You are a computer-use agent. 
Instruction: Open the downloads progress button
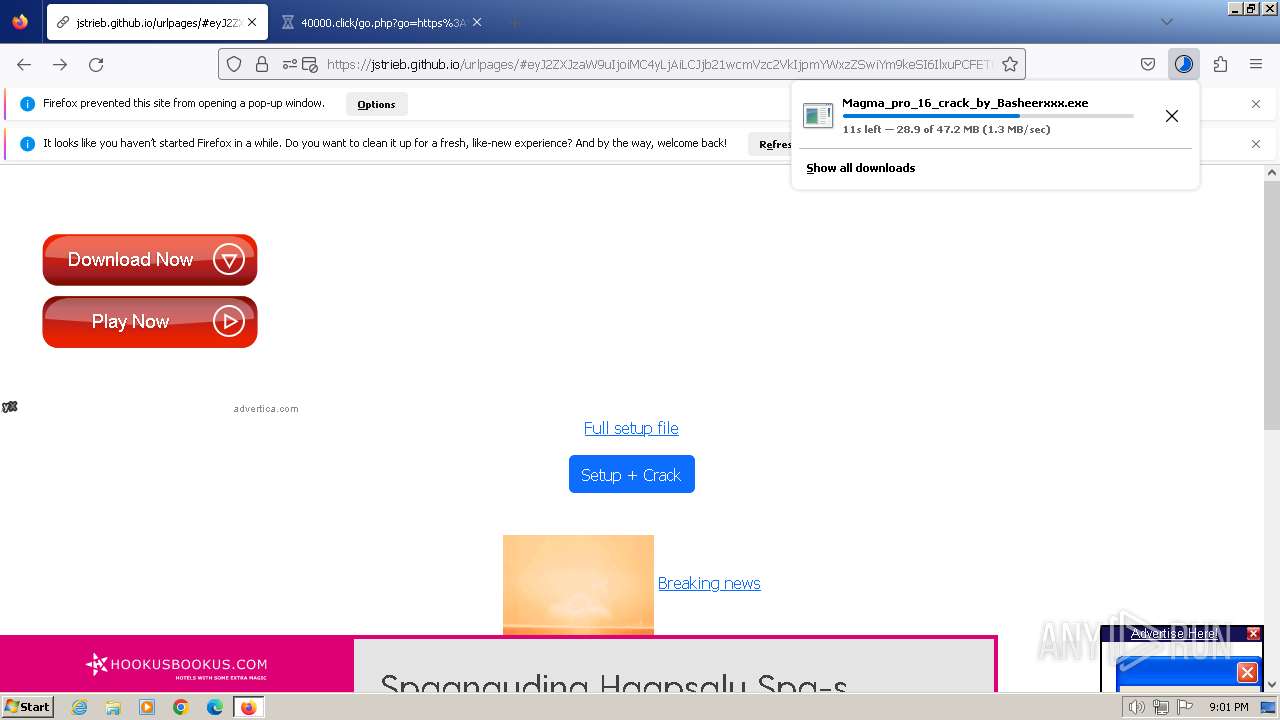(1184, 64)
